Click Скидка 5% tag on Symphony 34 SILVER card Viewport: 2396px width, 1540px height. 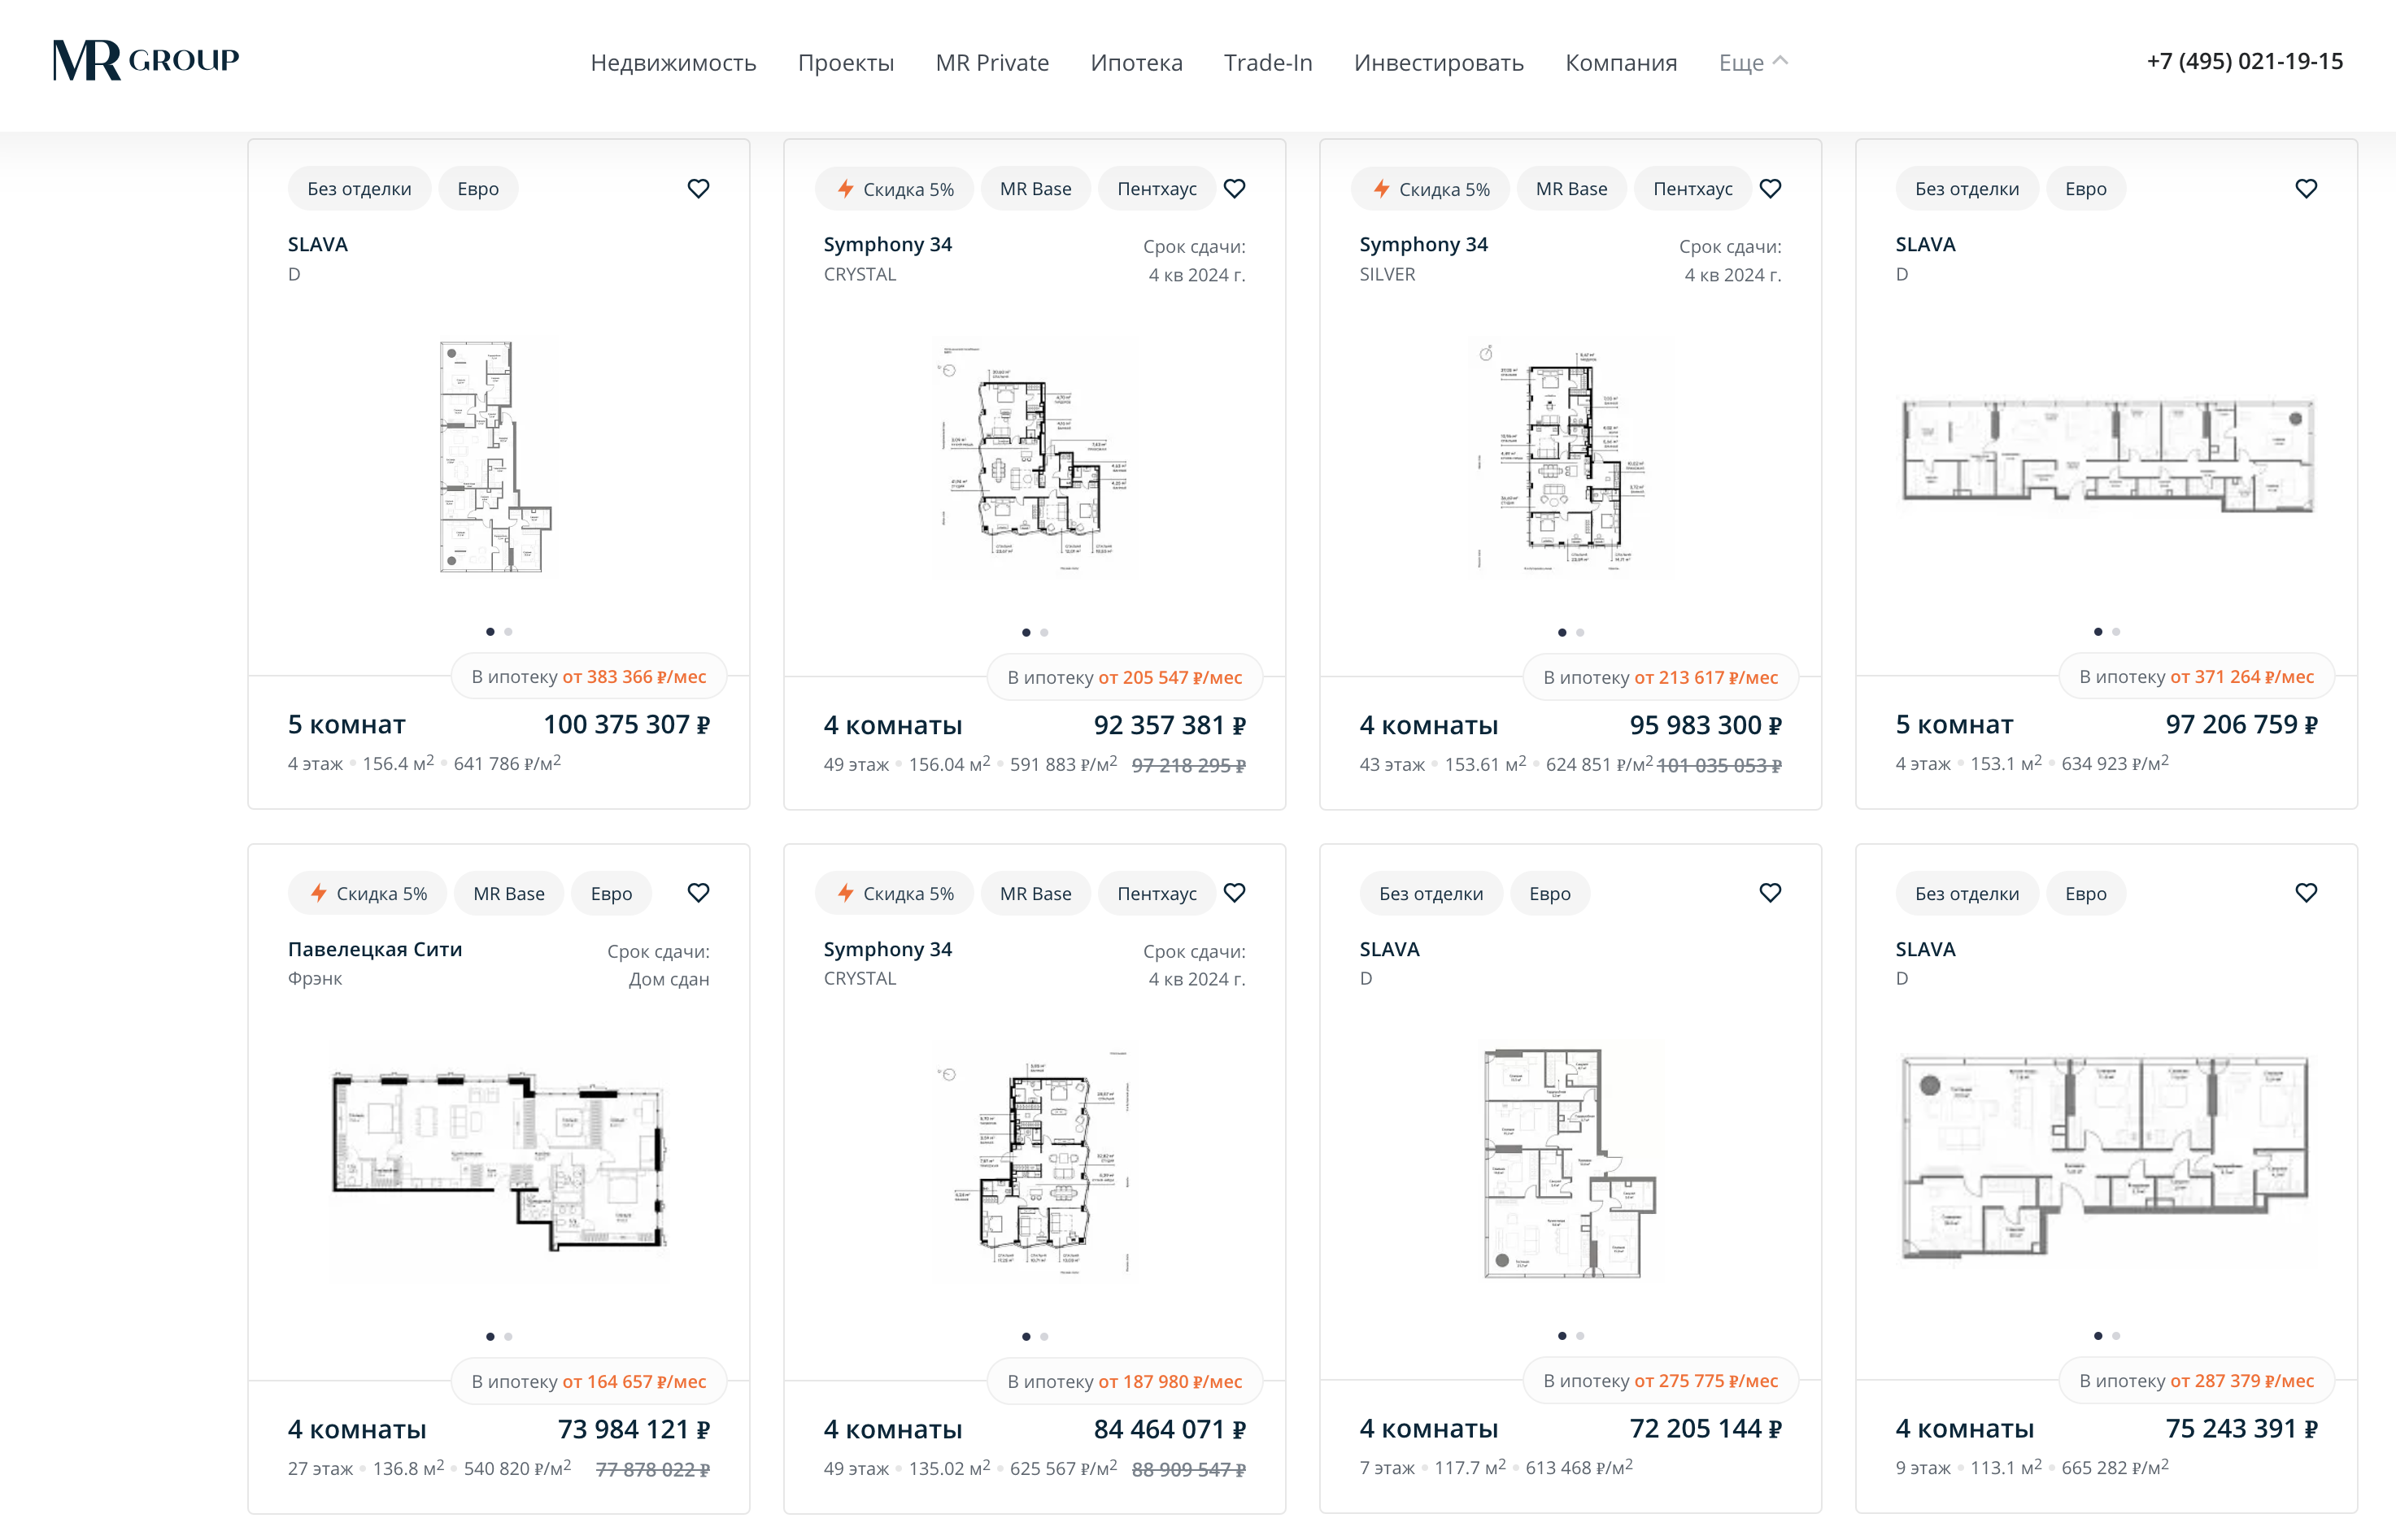pos(1431,188)
